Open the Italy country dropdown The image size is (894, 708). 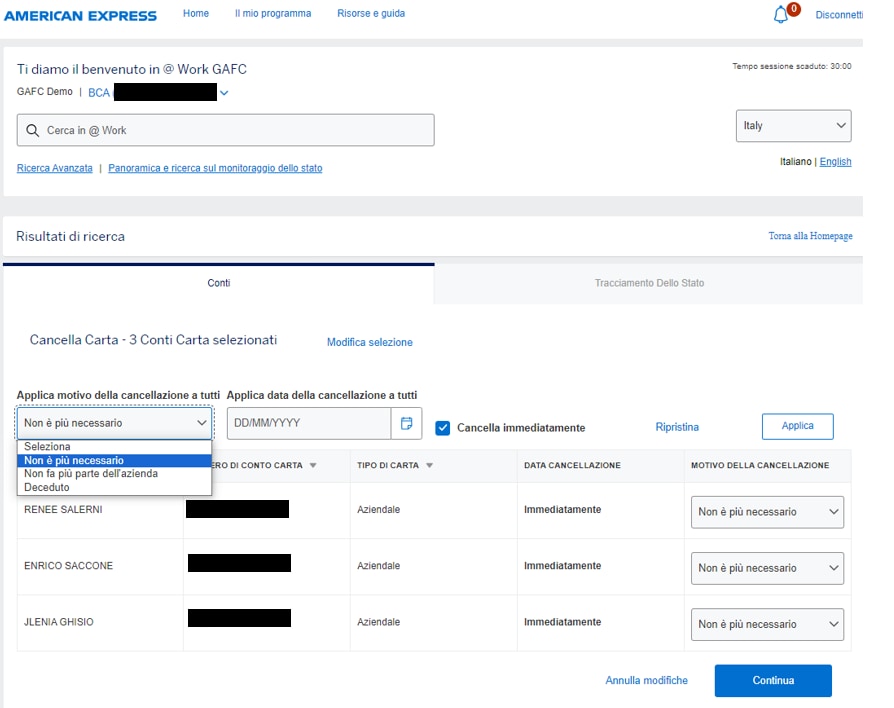(794, 126)
